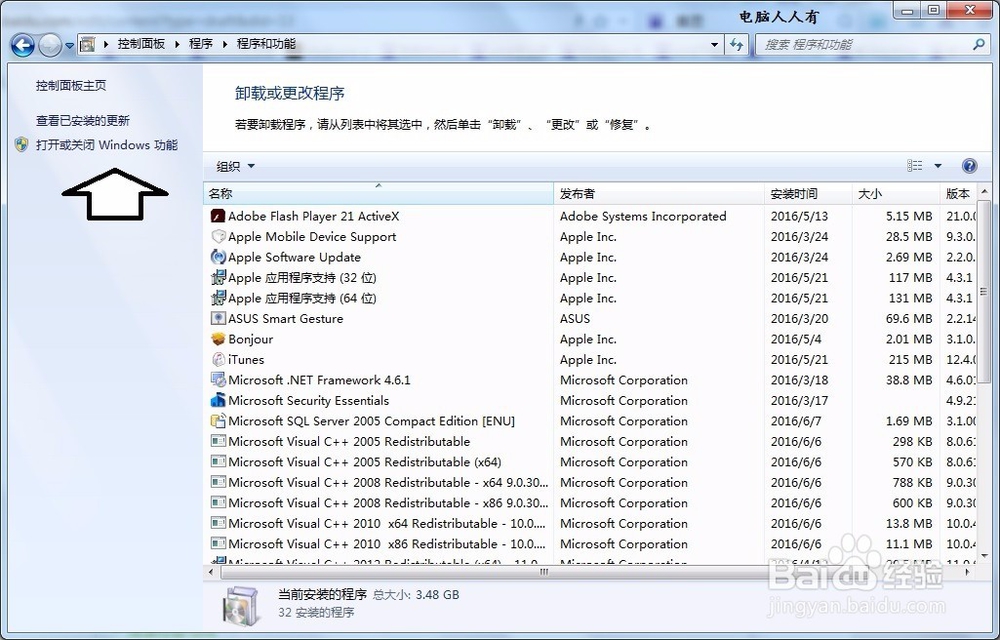Click 控制面板 in the breadcrumb path
The height and width of the screenshot is (640, 1000).
142,44
